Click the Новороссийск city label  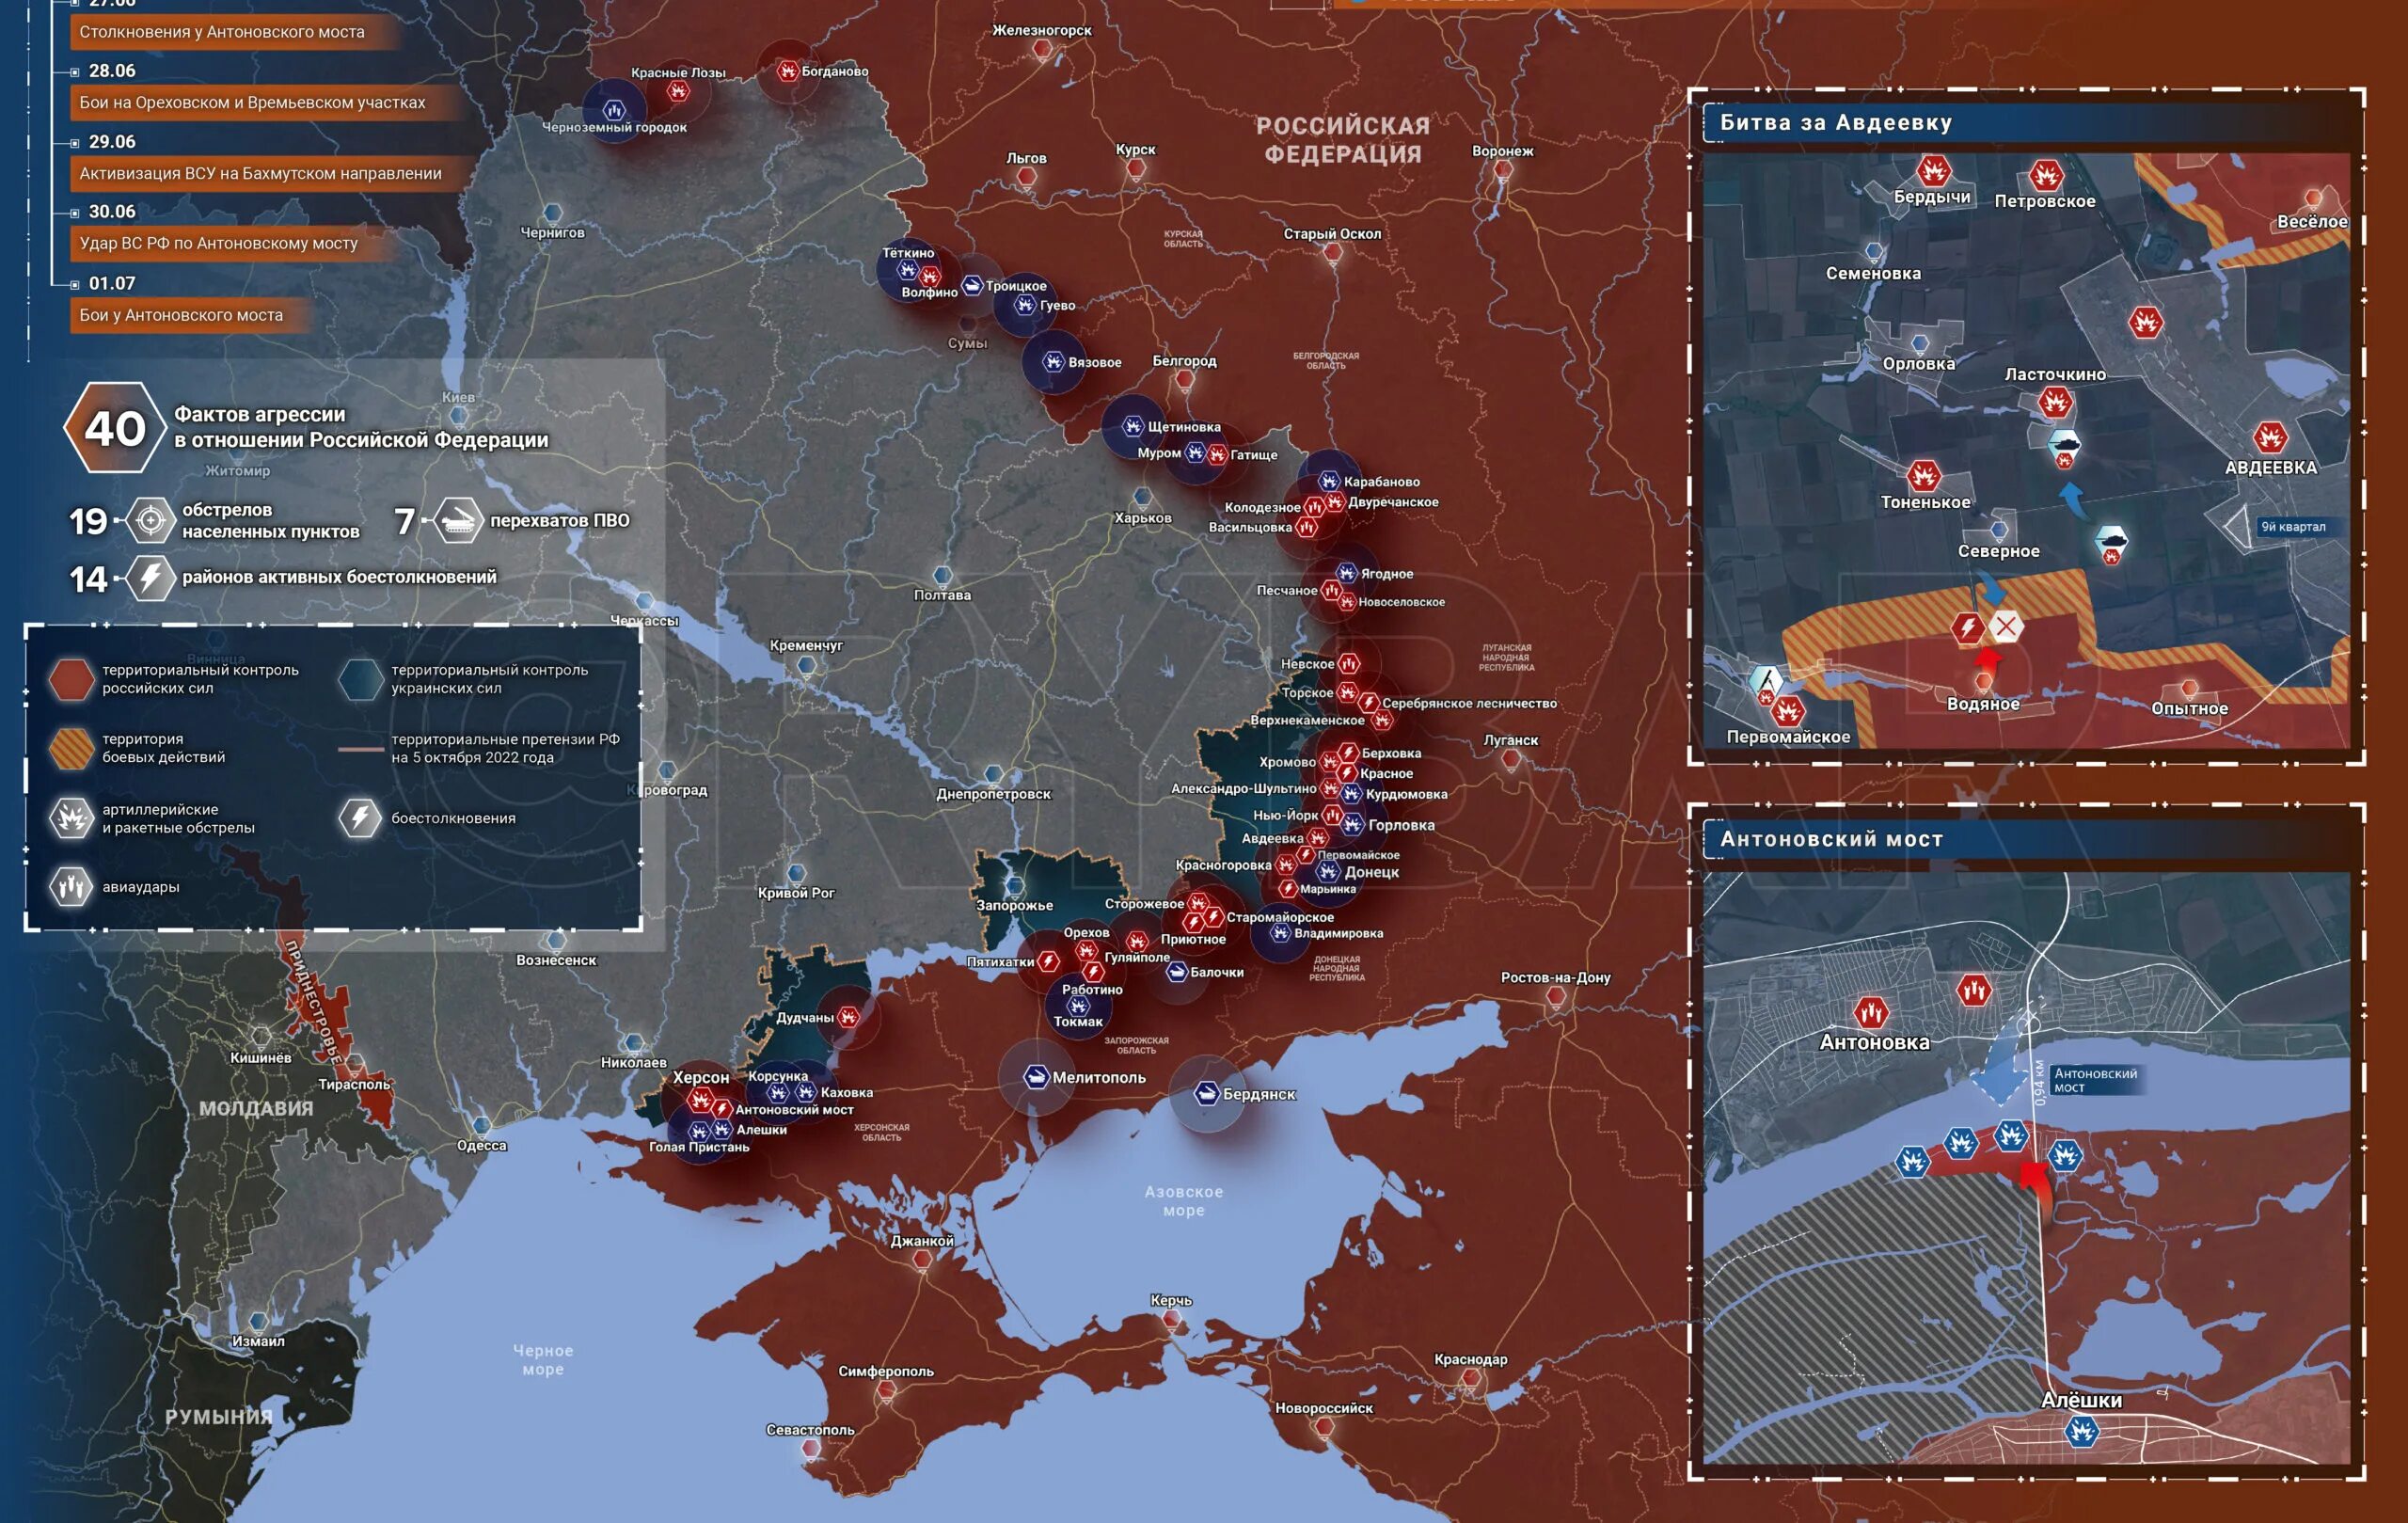1324,1408
